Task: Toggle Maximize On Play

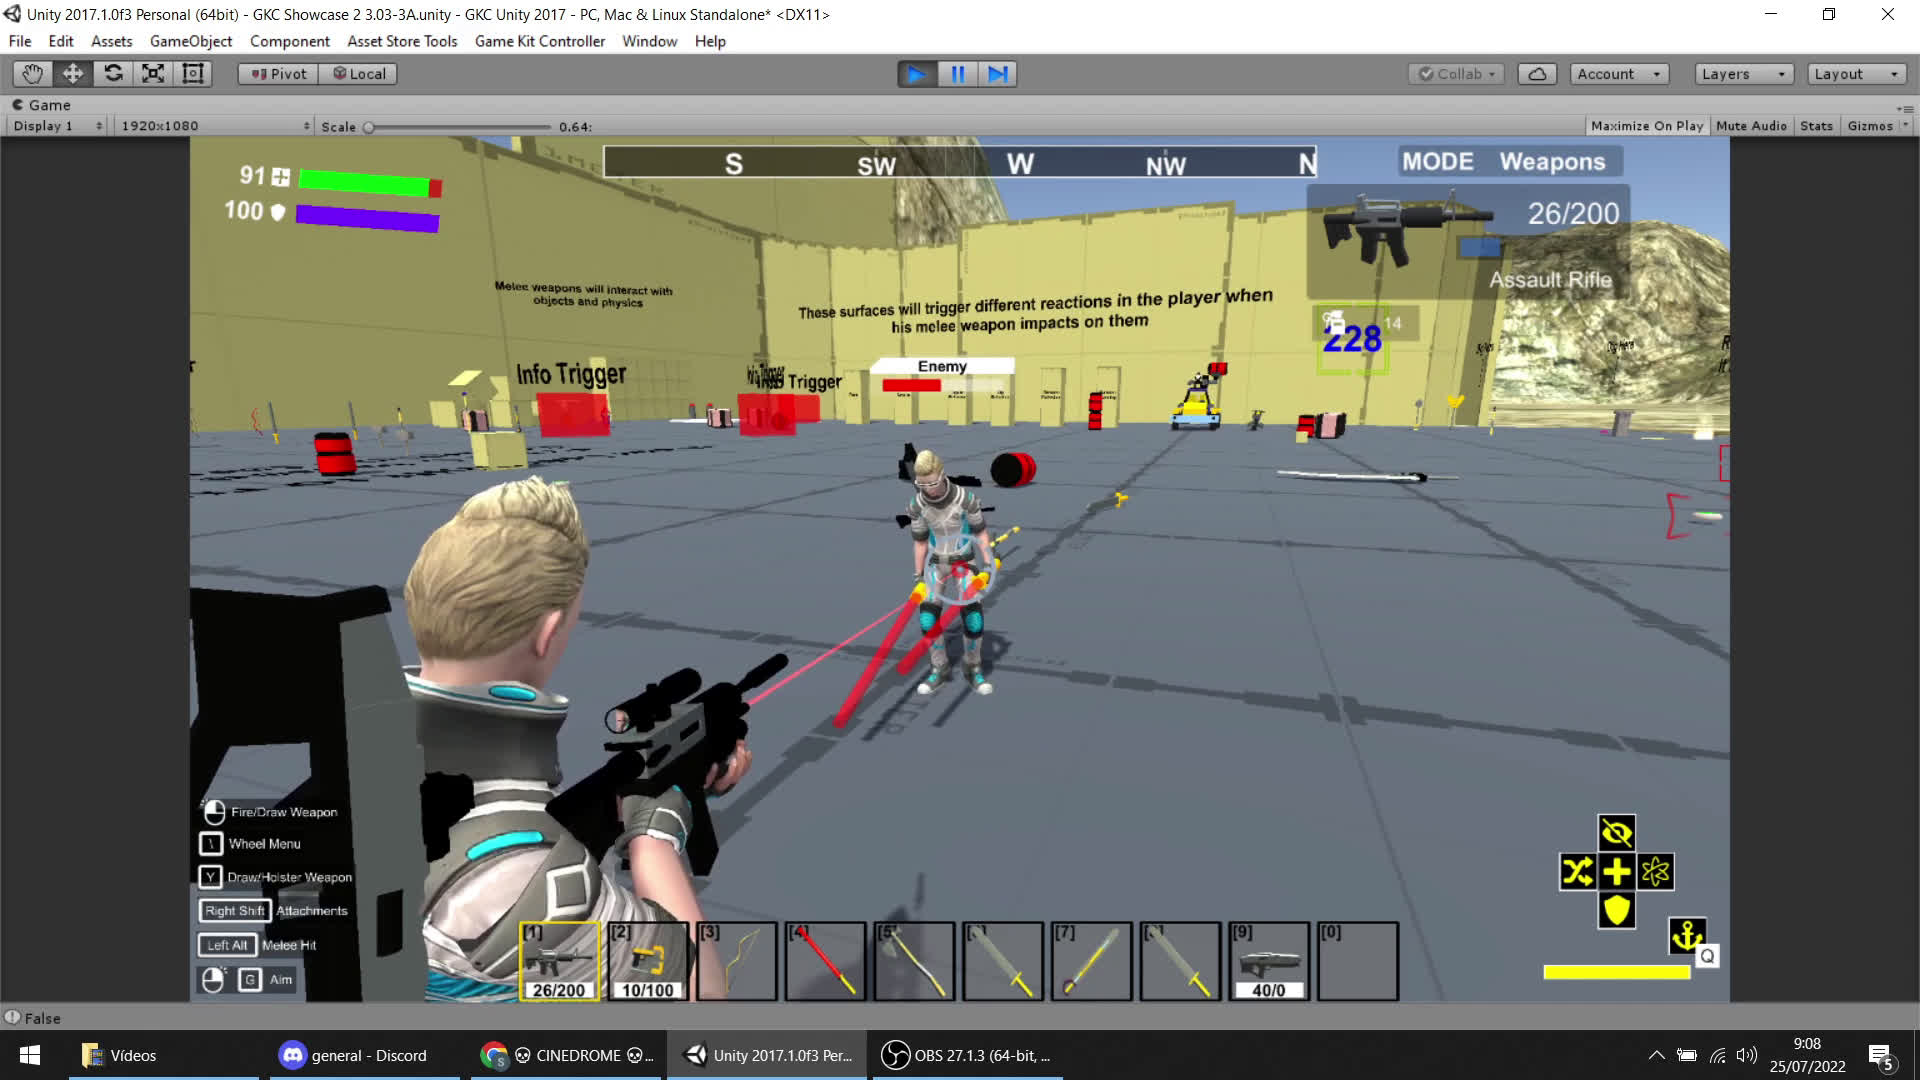Action: [x=1646, y=126]
